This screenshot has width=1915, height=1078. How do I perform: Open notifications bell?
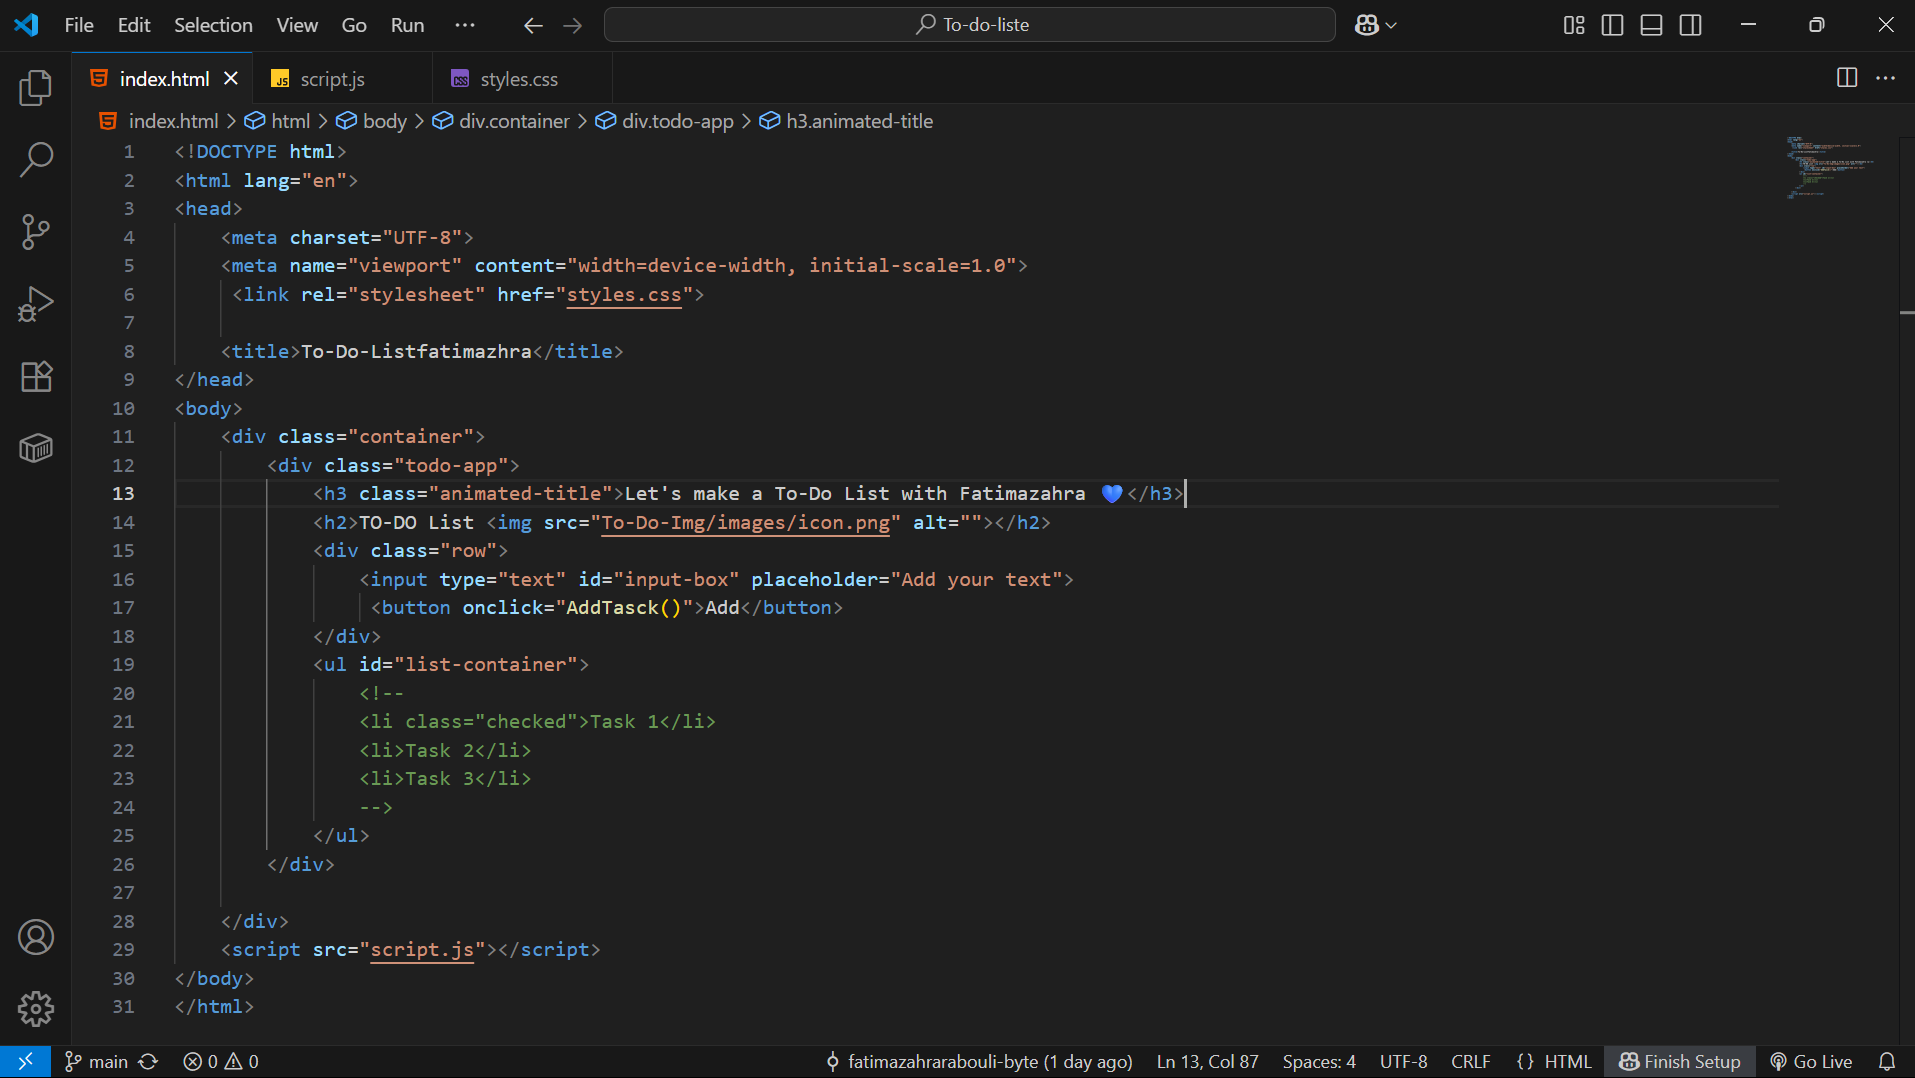tap(1886, 1061)
